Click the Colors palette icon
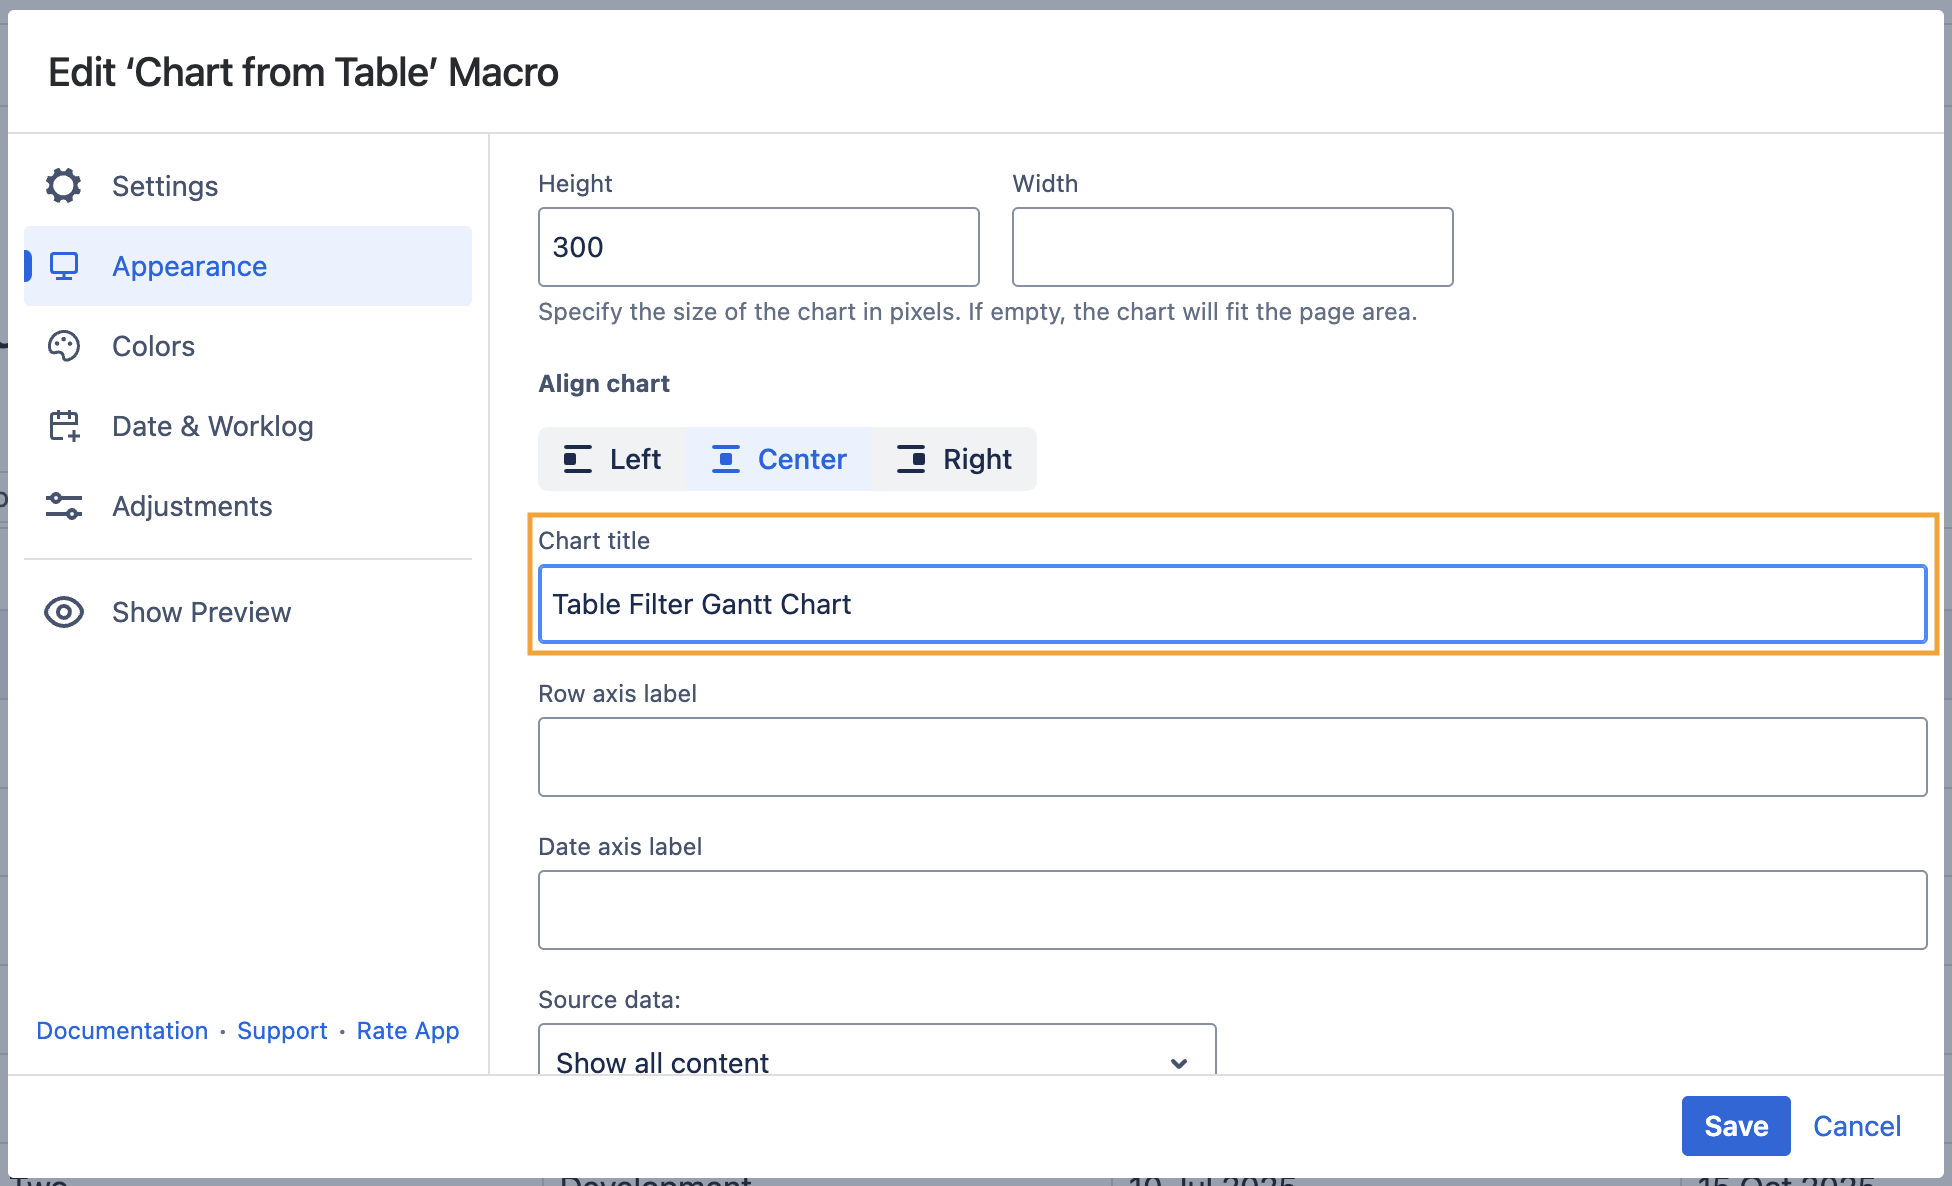Screen dimensions: 1952x1186 pos(64,346)
